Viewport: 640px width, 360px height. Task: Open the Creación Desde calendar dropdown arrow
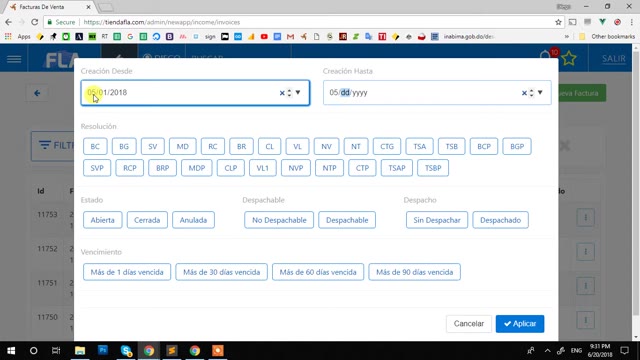(x=298, y=93)
